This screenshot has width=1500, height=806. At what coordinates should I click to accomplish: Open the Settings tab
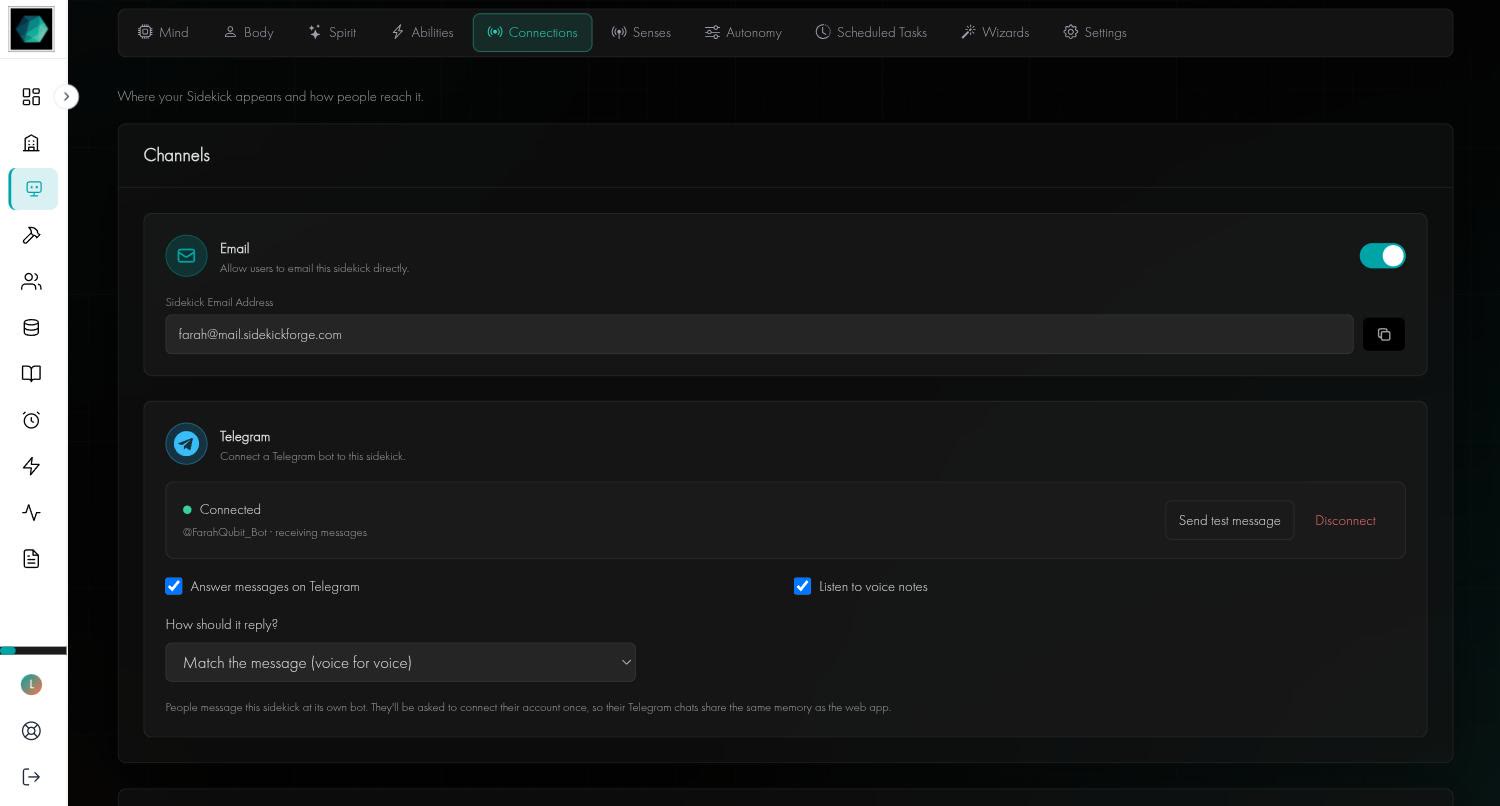(x=1095, y=32)
